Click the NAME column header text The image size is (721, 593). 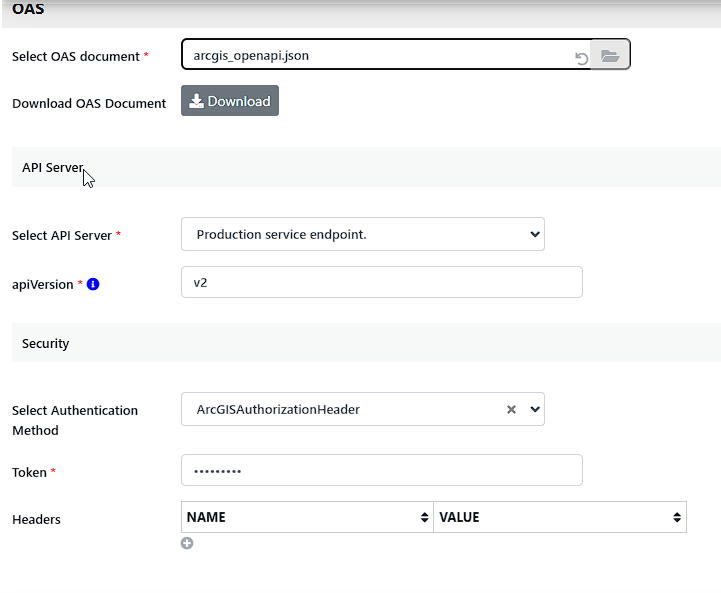pos(207,518)
